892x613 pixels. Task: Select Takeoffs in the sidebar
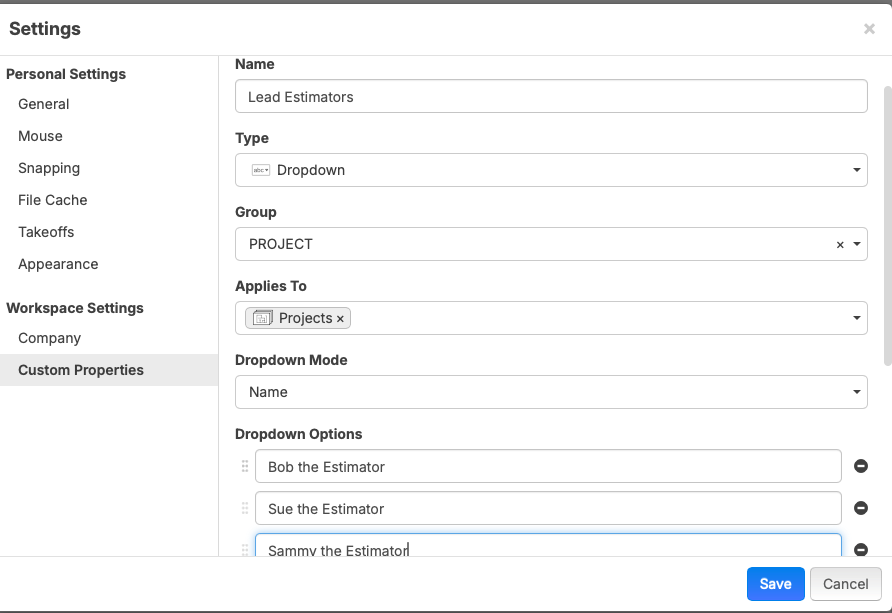[46, 232]
